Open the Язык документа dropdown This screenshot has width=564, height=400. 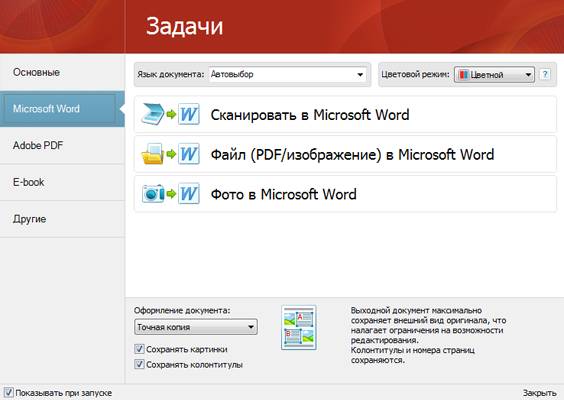point(288,74)
